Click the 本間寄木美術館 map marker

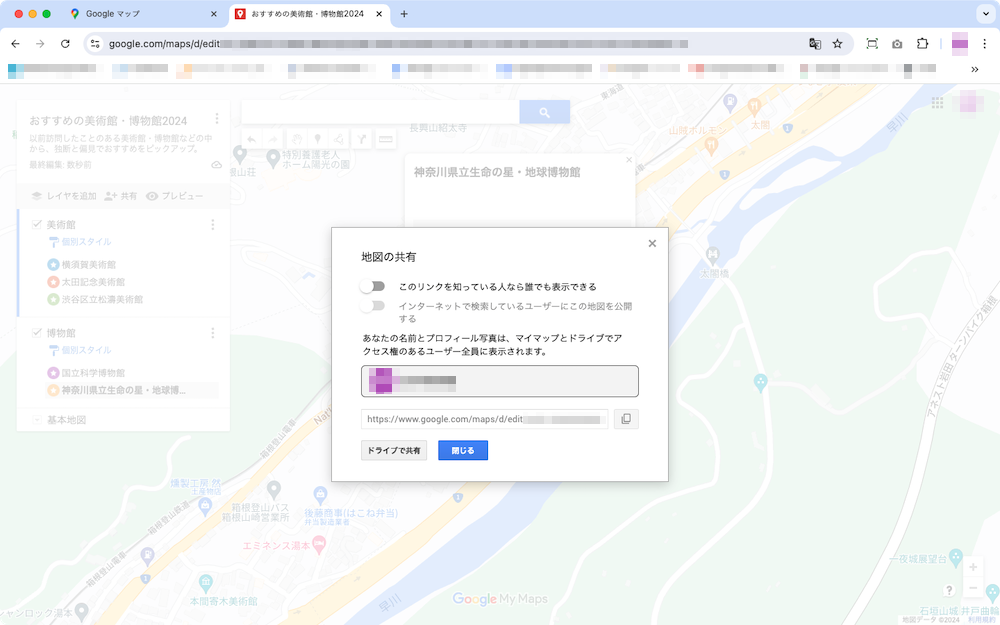[205, 582]
